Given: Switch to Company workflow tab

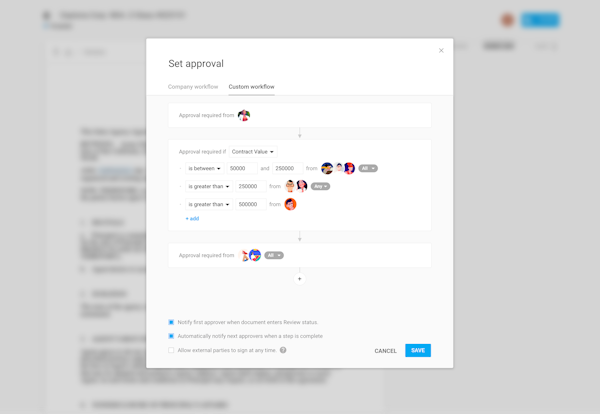Looking at the screenshot, I should 193,87.
